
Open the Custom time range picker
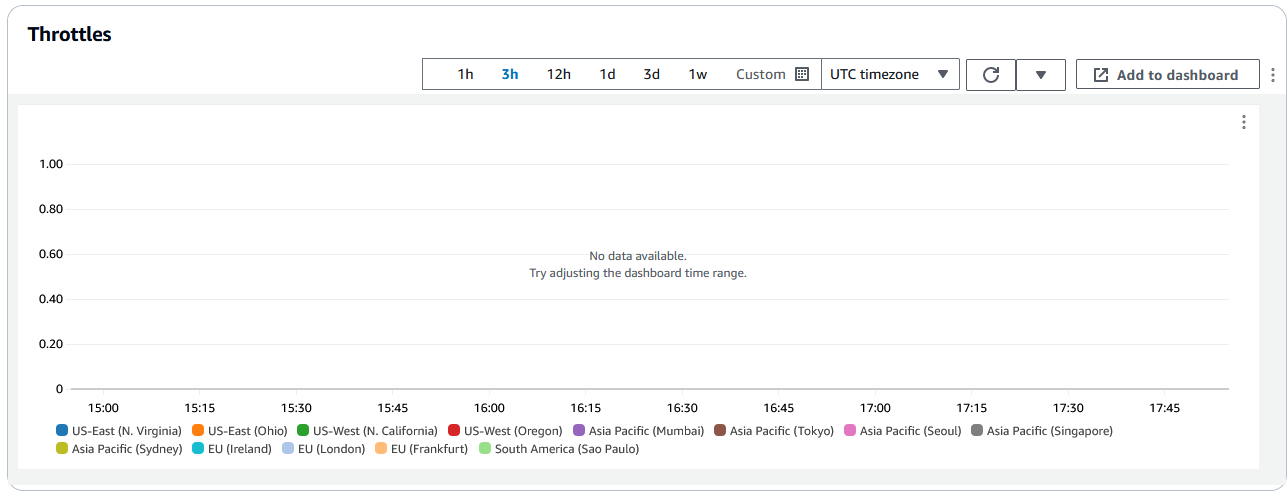click(x=761, y=74)
